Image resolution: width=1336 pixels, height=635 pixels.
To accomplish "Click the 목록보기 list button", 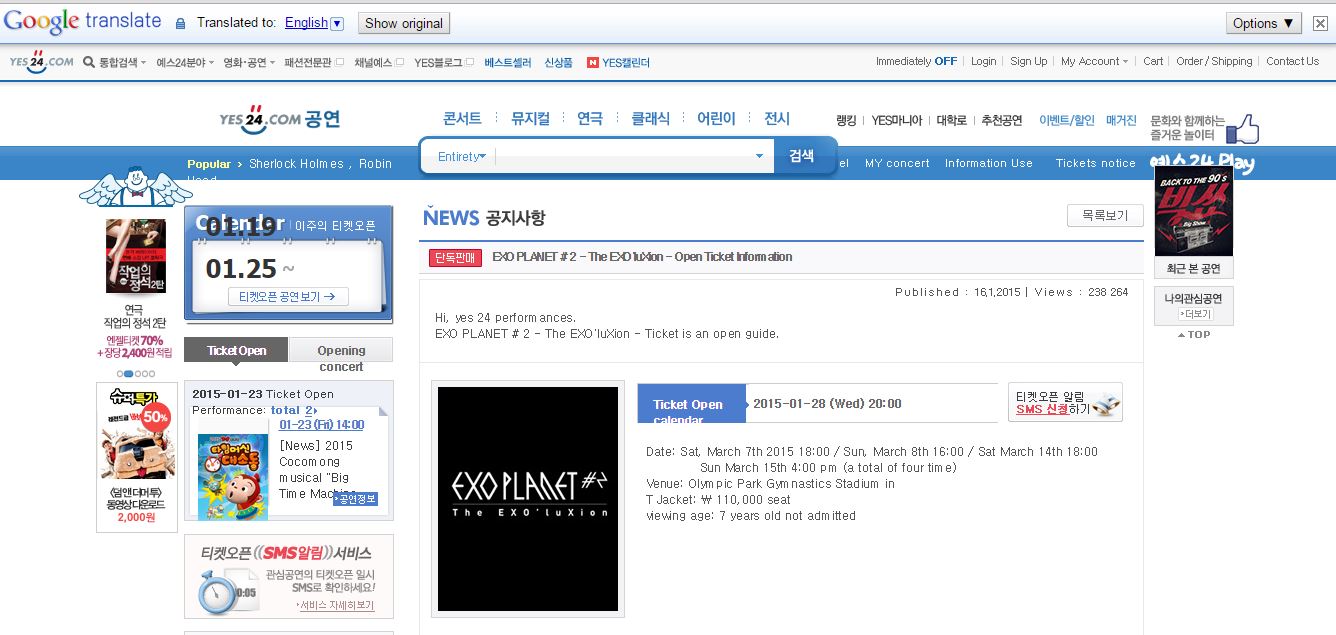I will coord(1105,215).
